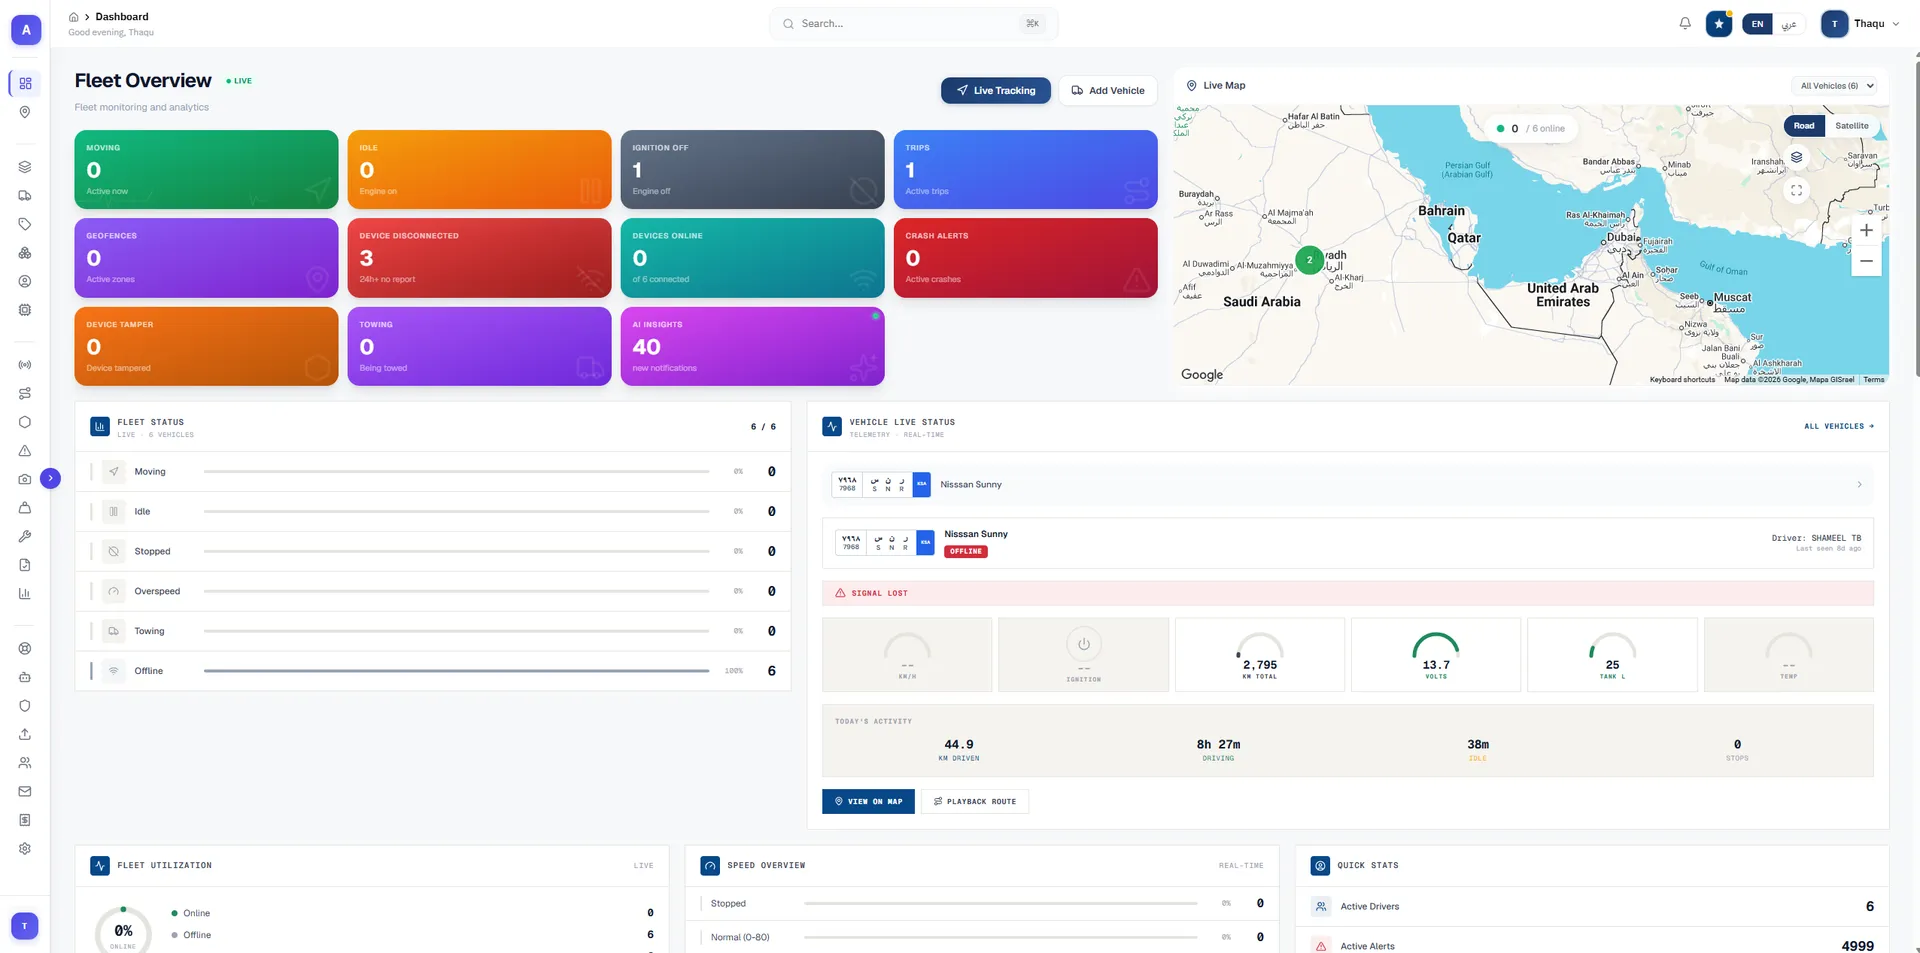Open the All Vehicles link
The image size is (1920, 953).
[x=1839, y=427]
